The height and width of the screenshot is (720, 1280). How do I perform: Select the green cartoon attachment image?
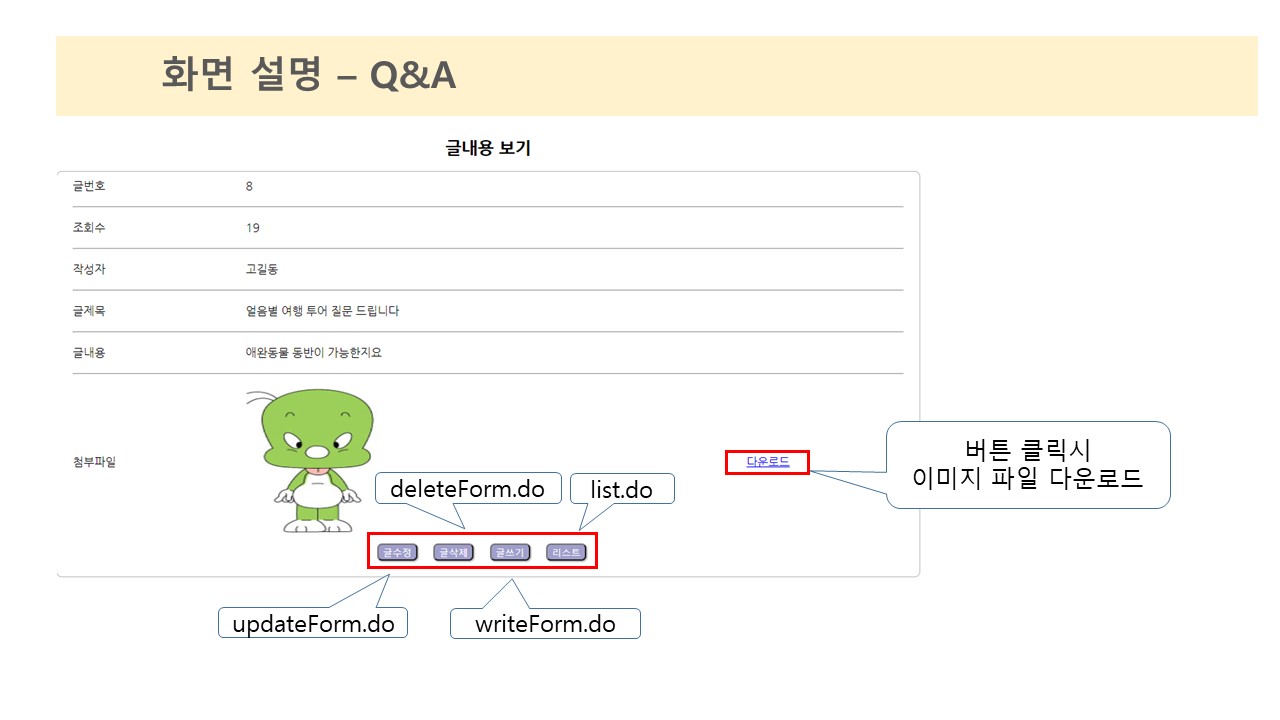(x=310, y=461)
